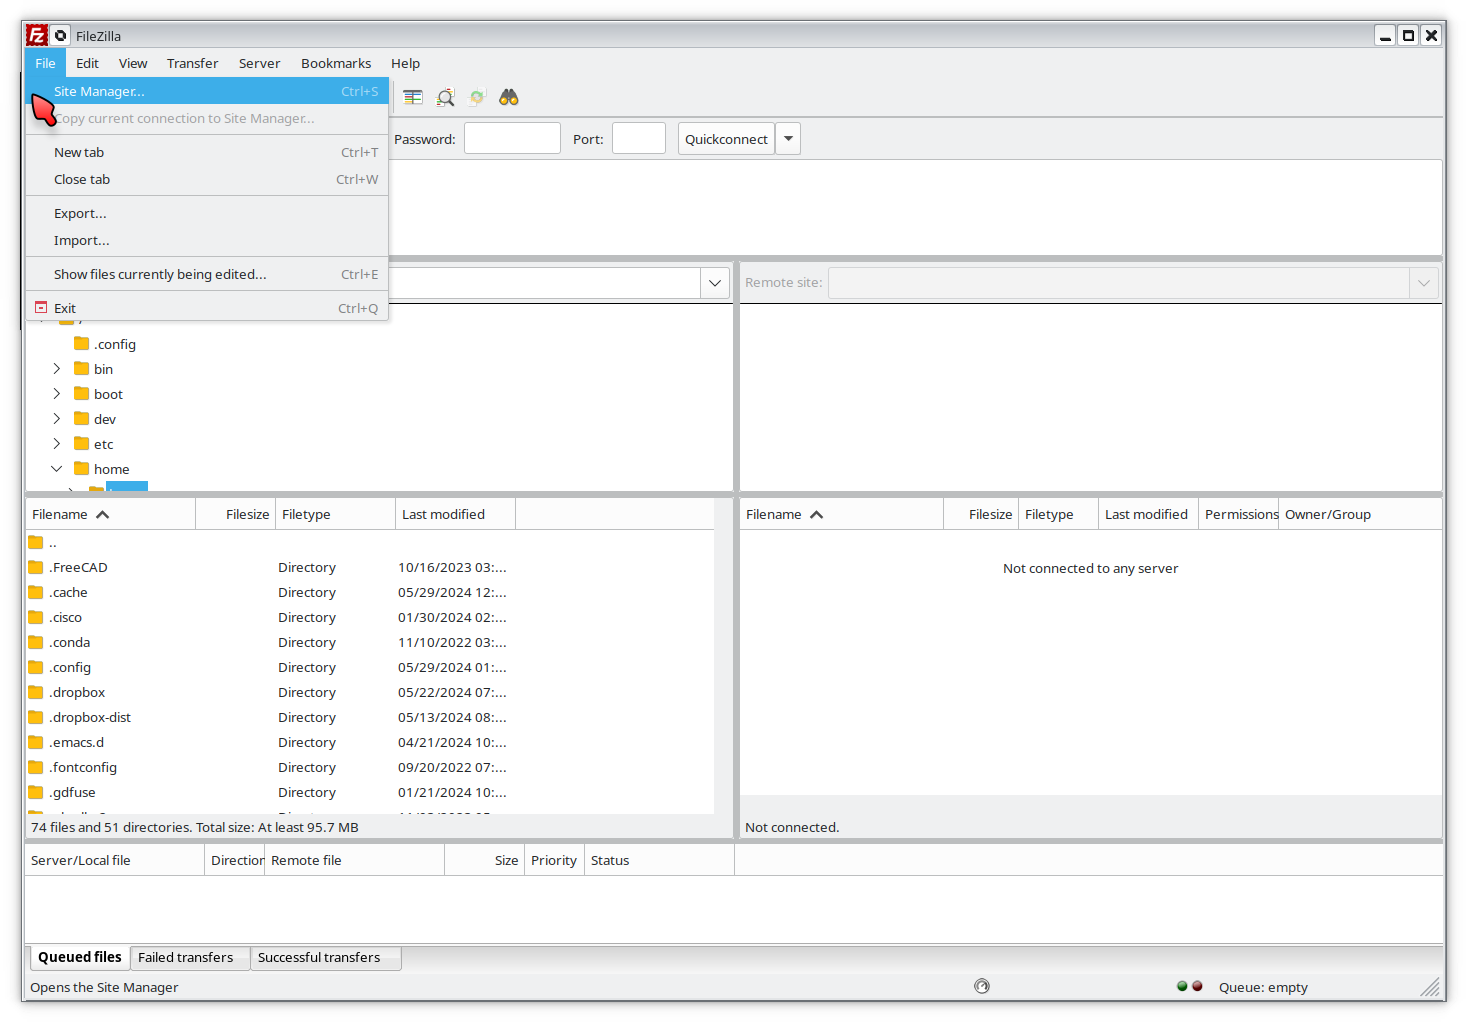Click the Priority column header in queue

click(554, 860)
